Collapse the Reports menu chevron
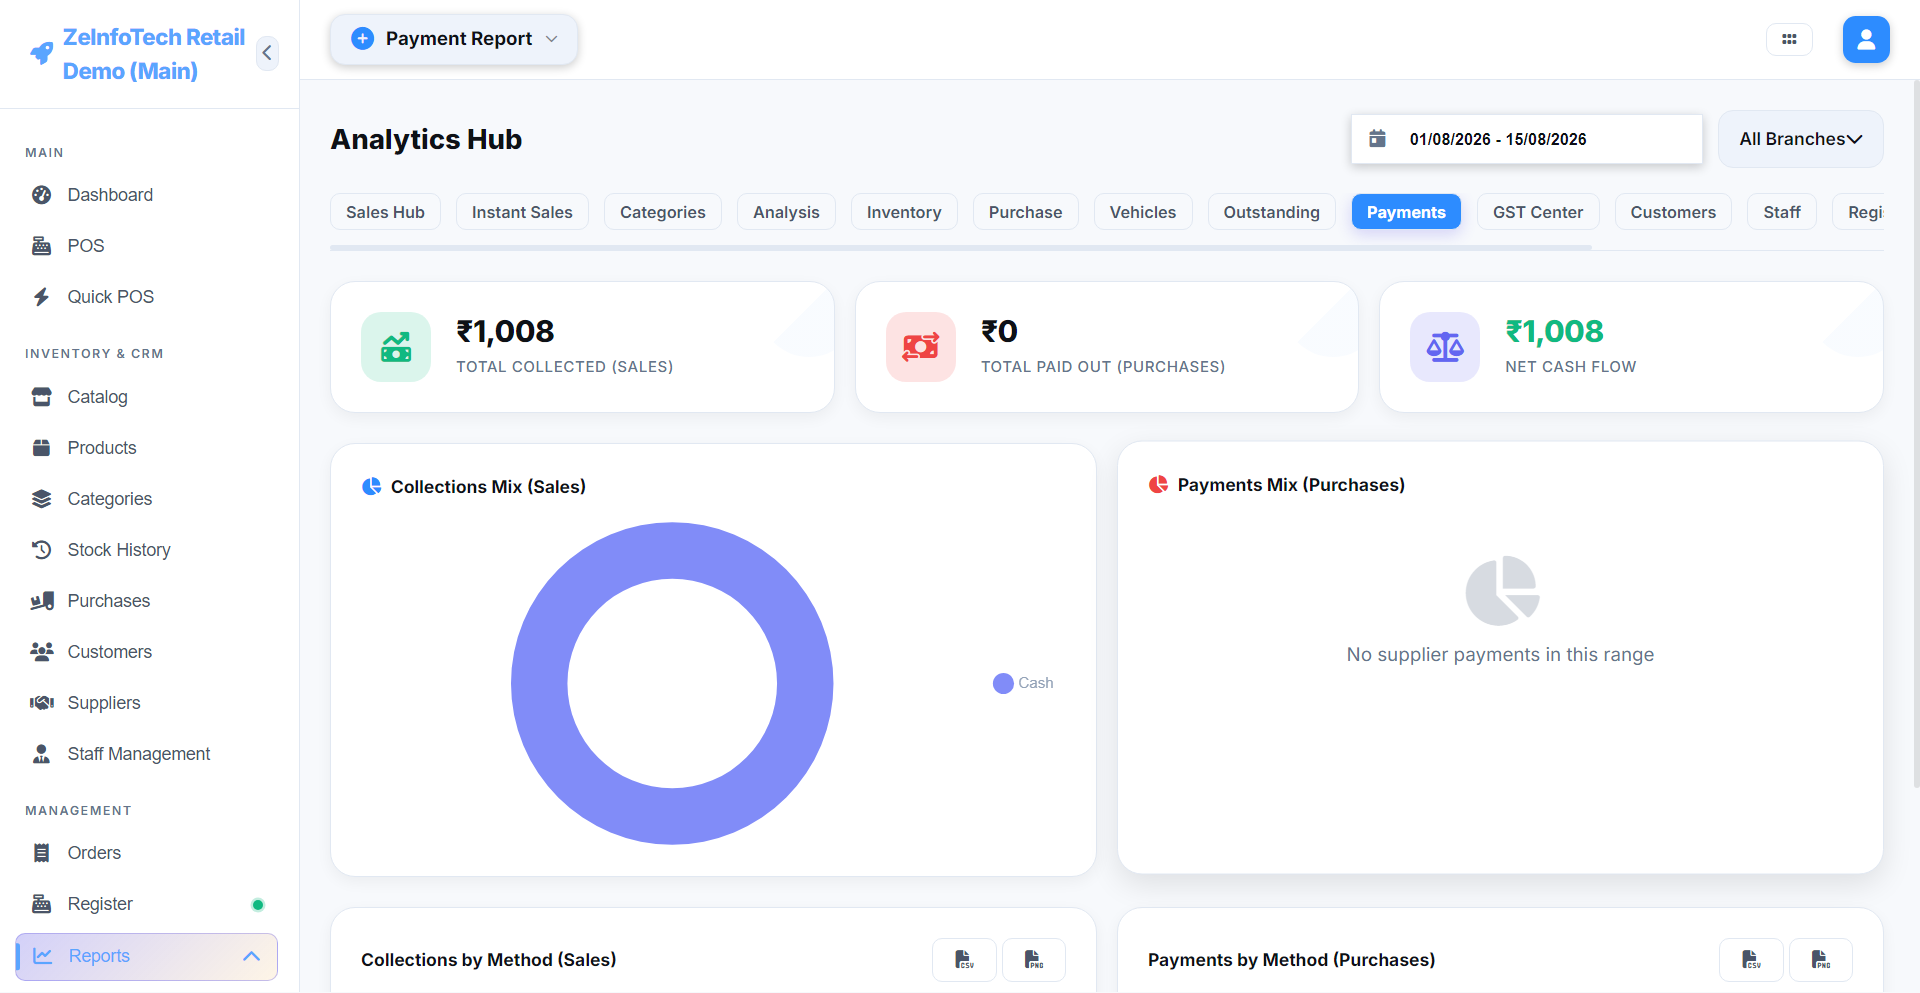The image size is (1920, 993). coord(251,956)
